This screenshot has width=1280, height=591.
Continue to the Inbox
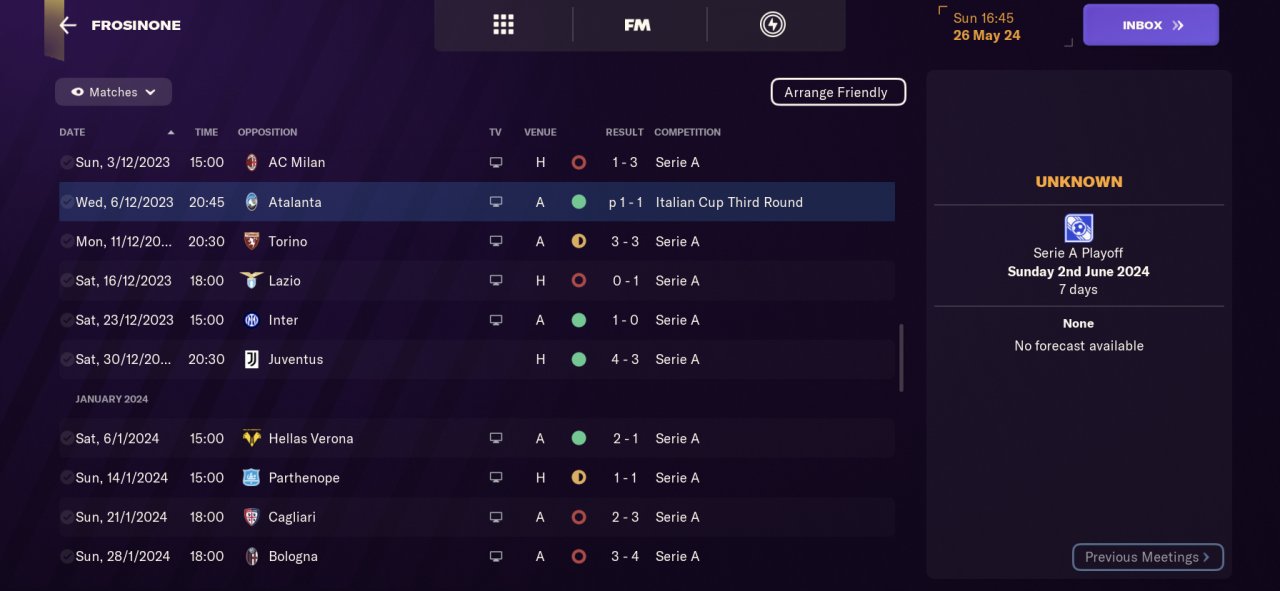coord(1150,25)
